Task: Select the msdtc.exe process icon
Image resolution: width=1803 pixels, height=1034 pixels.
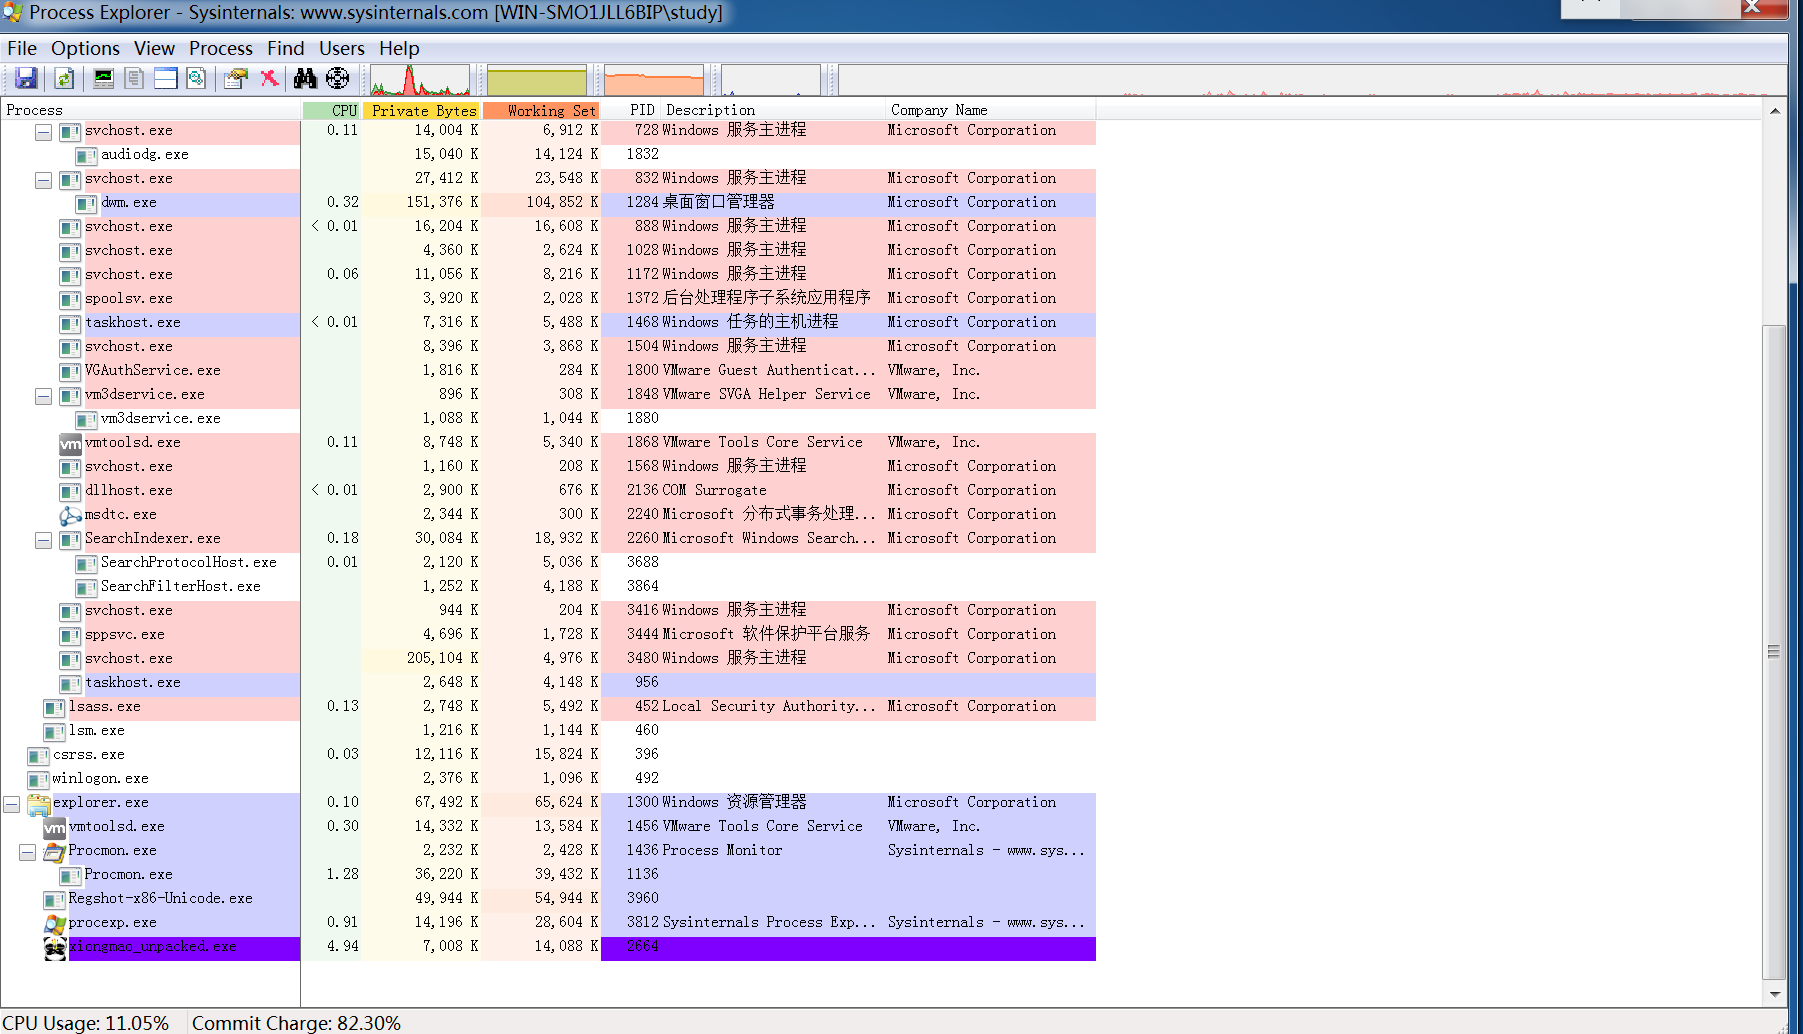Action: 70,515
